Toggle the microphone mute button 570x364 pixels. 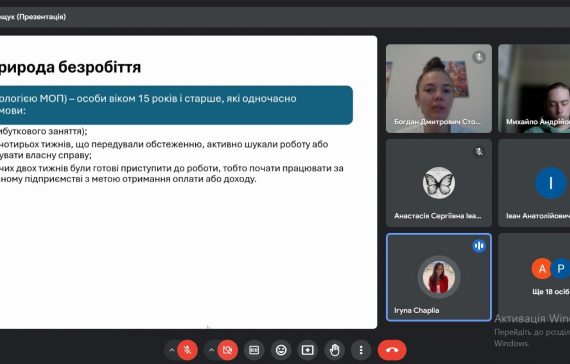188,350
